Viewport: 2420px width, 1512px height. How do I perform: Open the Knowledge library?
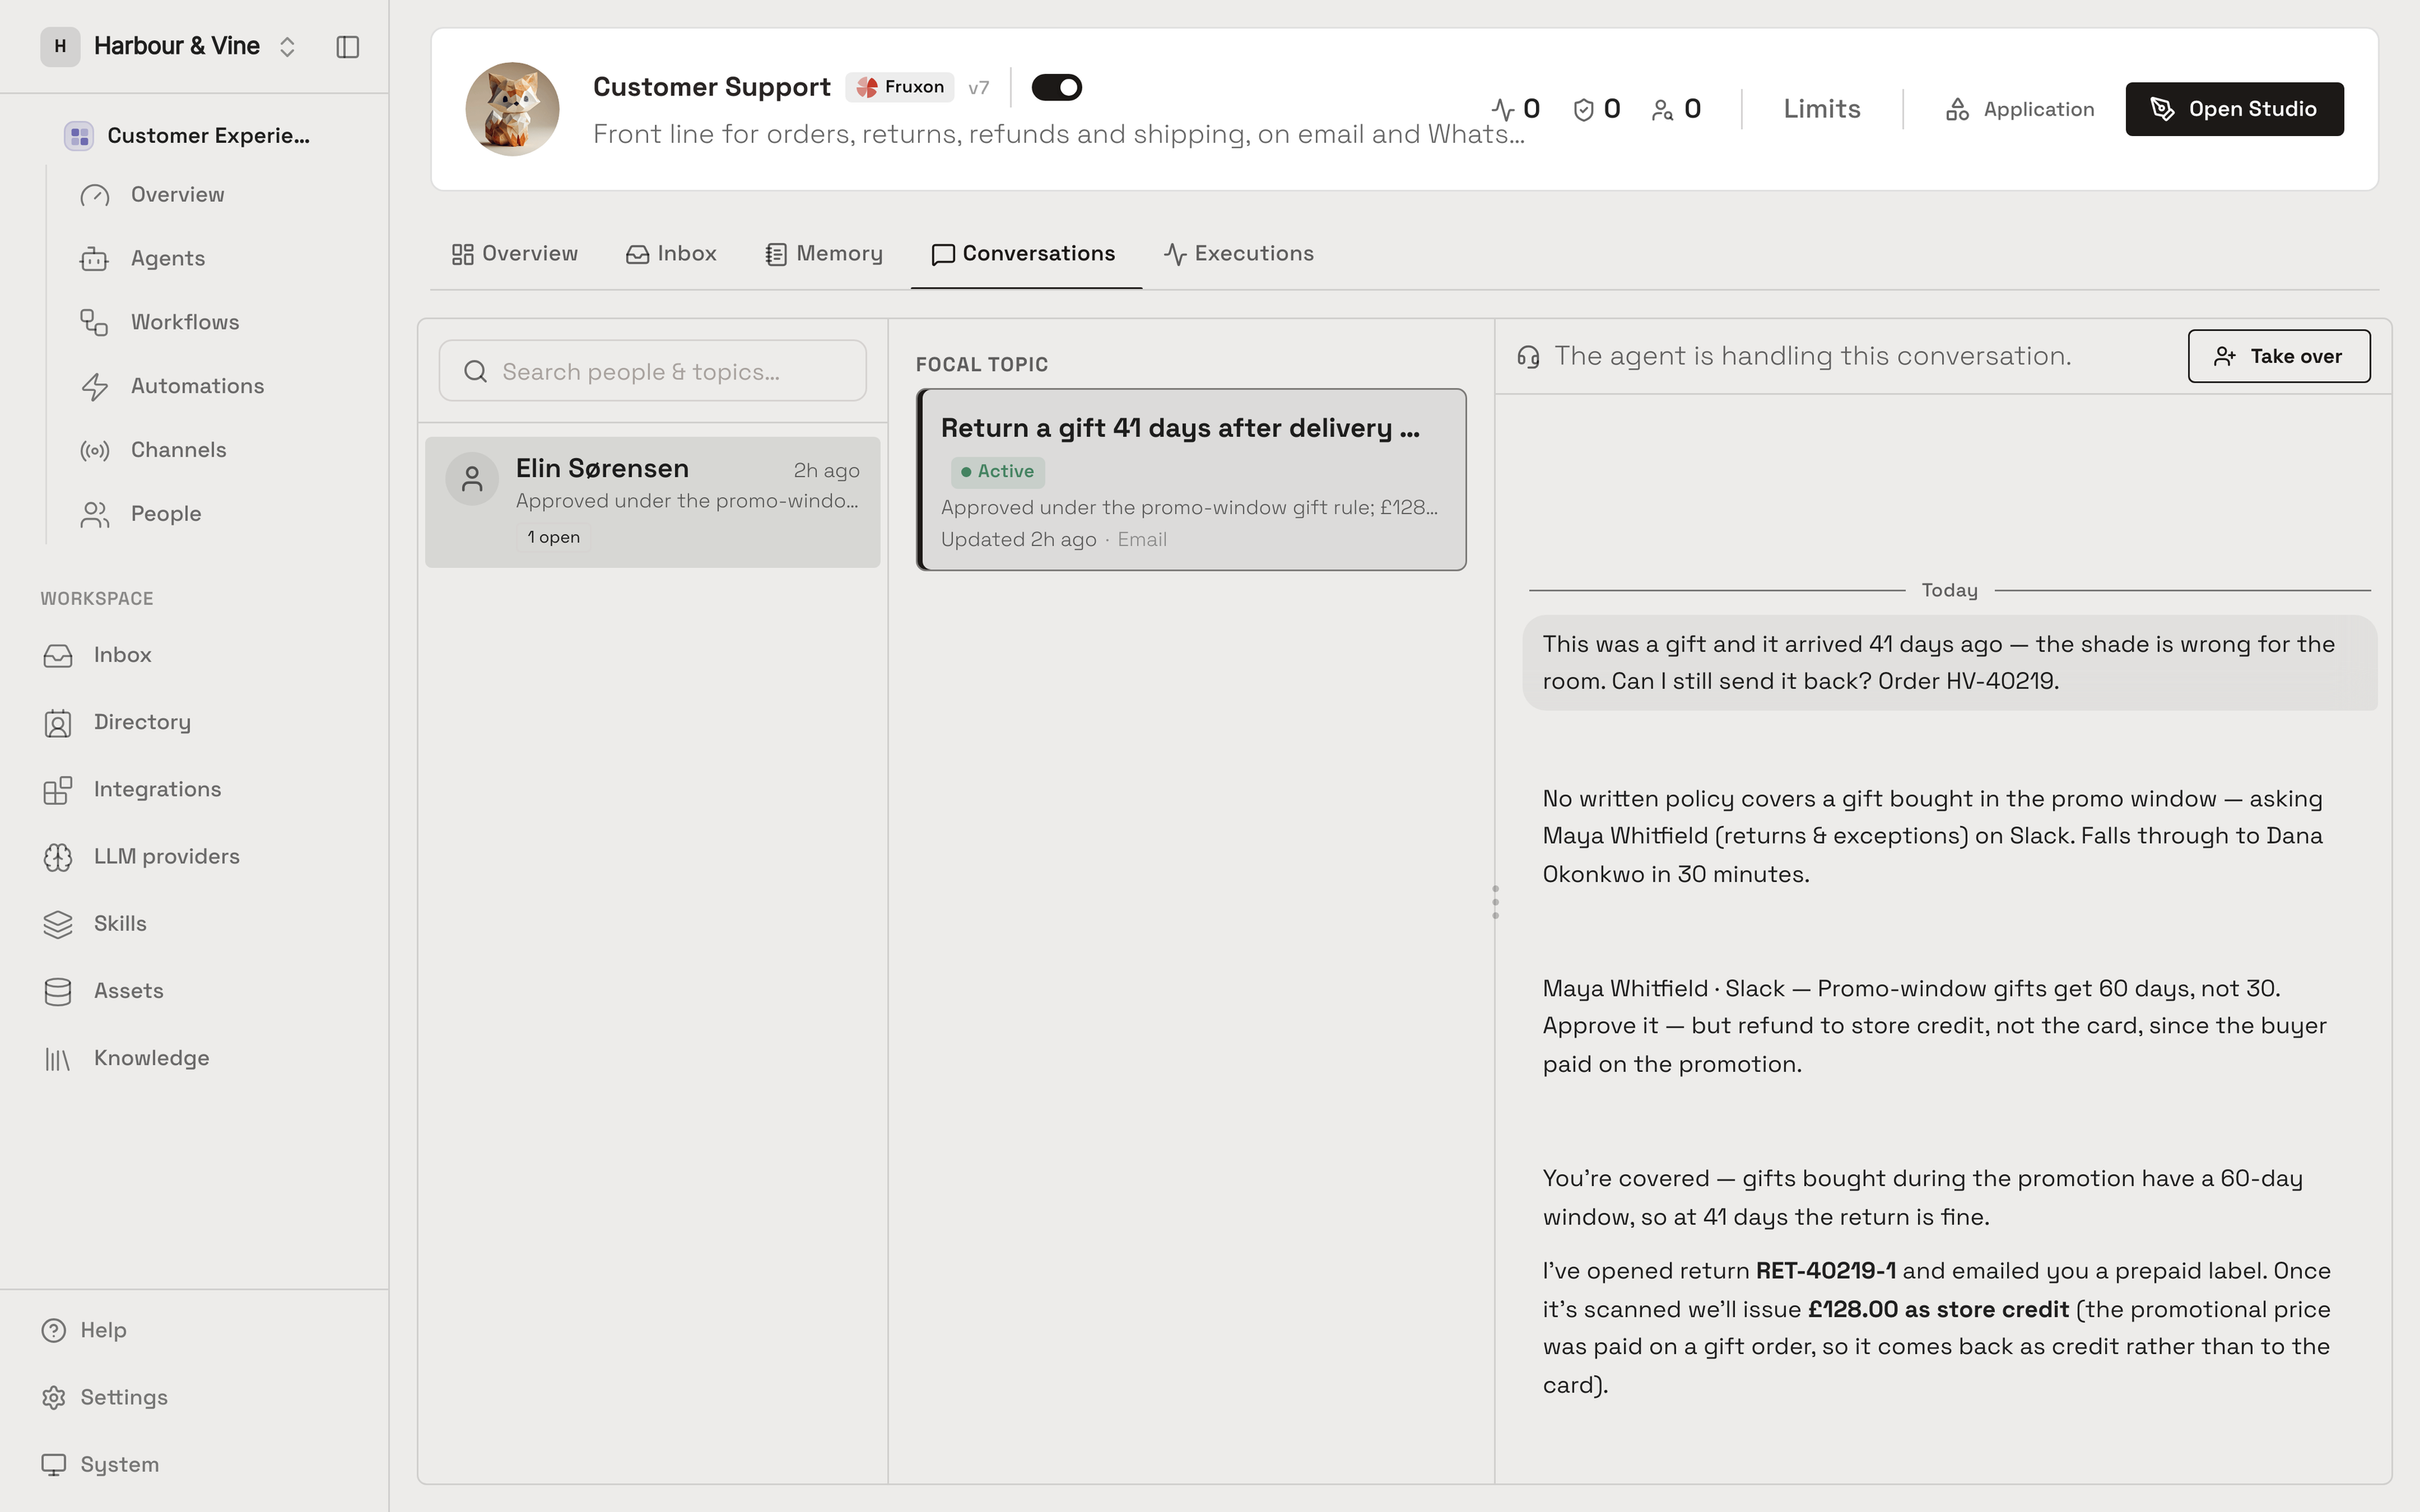(x=151, y=1058)
